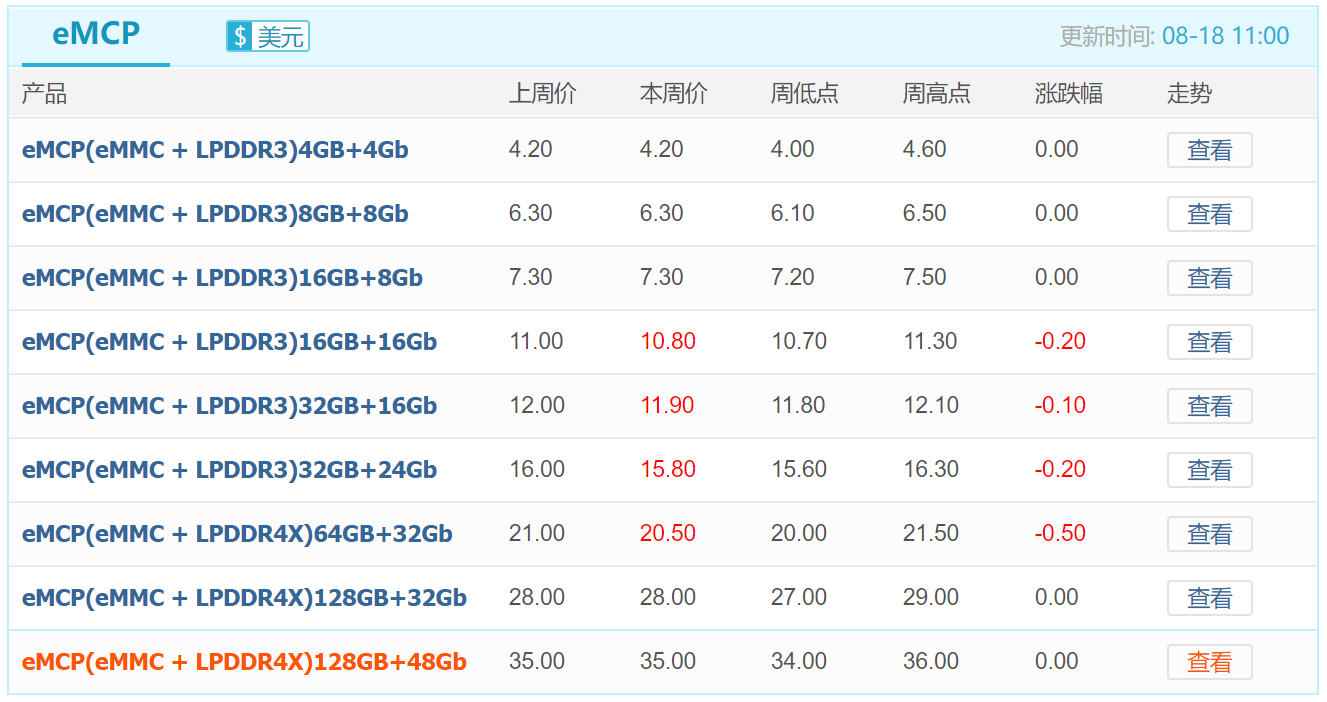Image resolution: width=1327 pixels, height=702 pixels.
Task: Toggle the 美元 dollar currency button
Action: pyautogui.click(x=268, y=37)
